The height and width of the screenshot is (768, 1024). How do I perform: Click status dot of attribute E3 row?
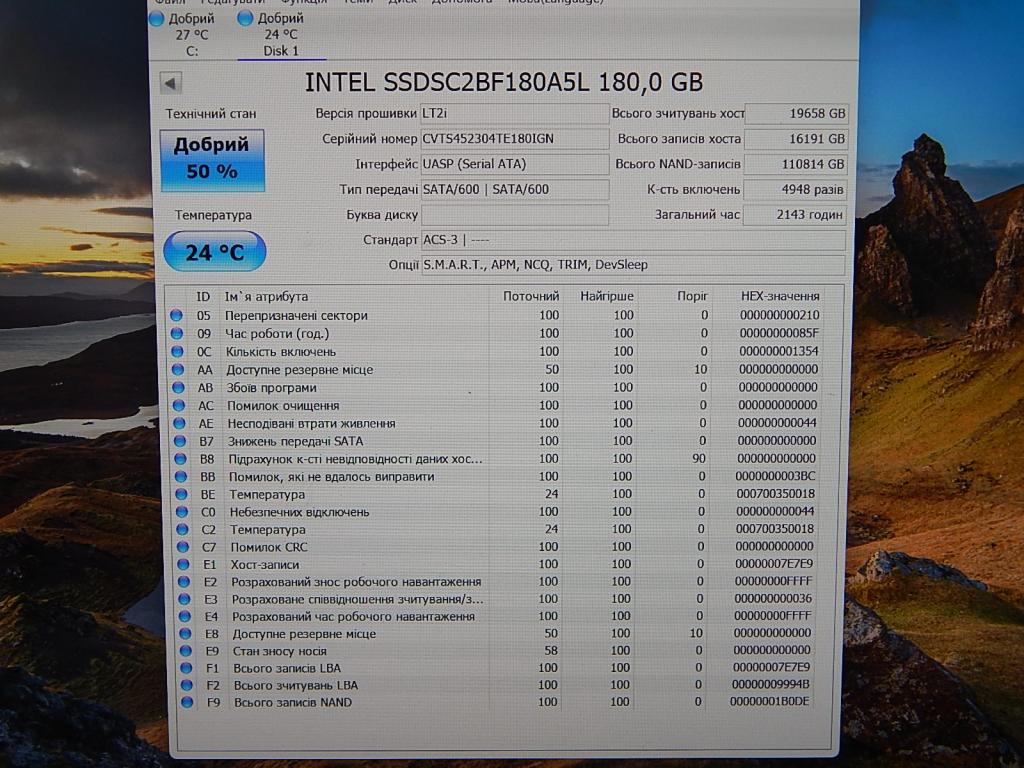click(185, 599)
